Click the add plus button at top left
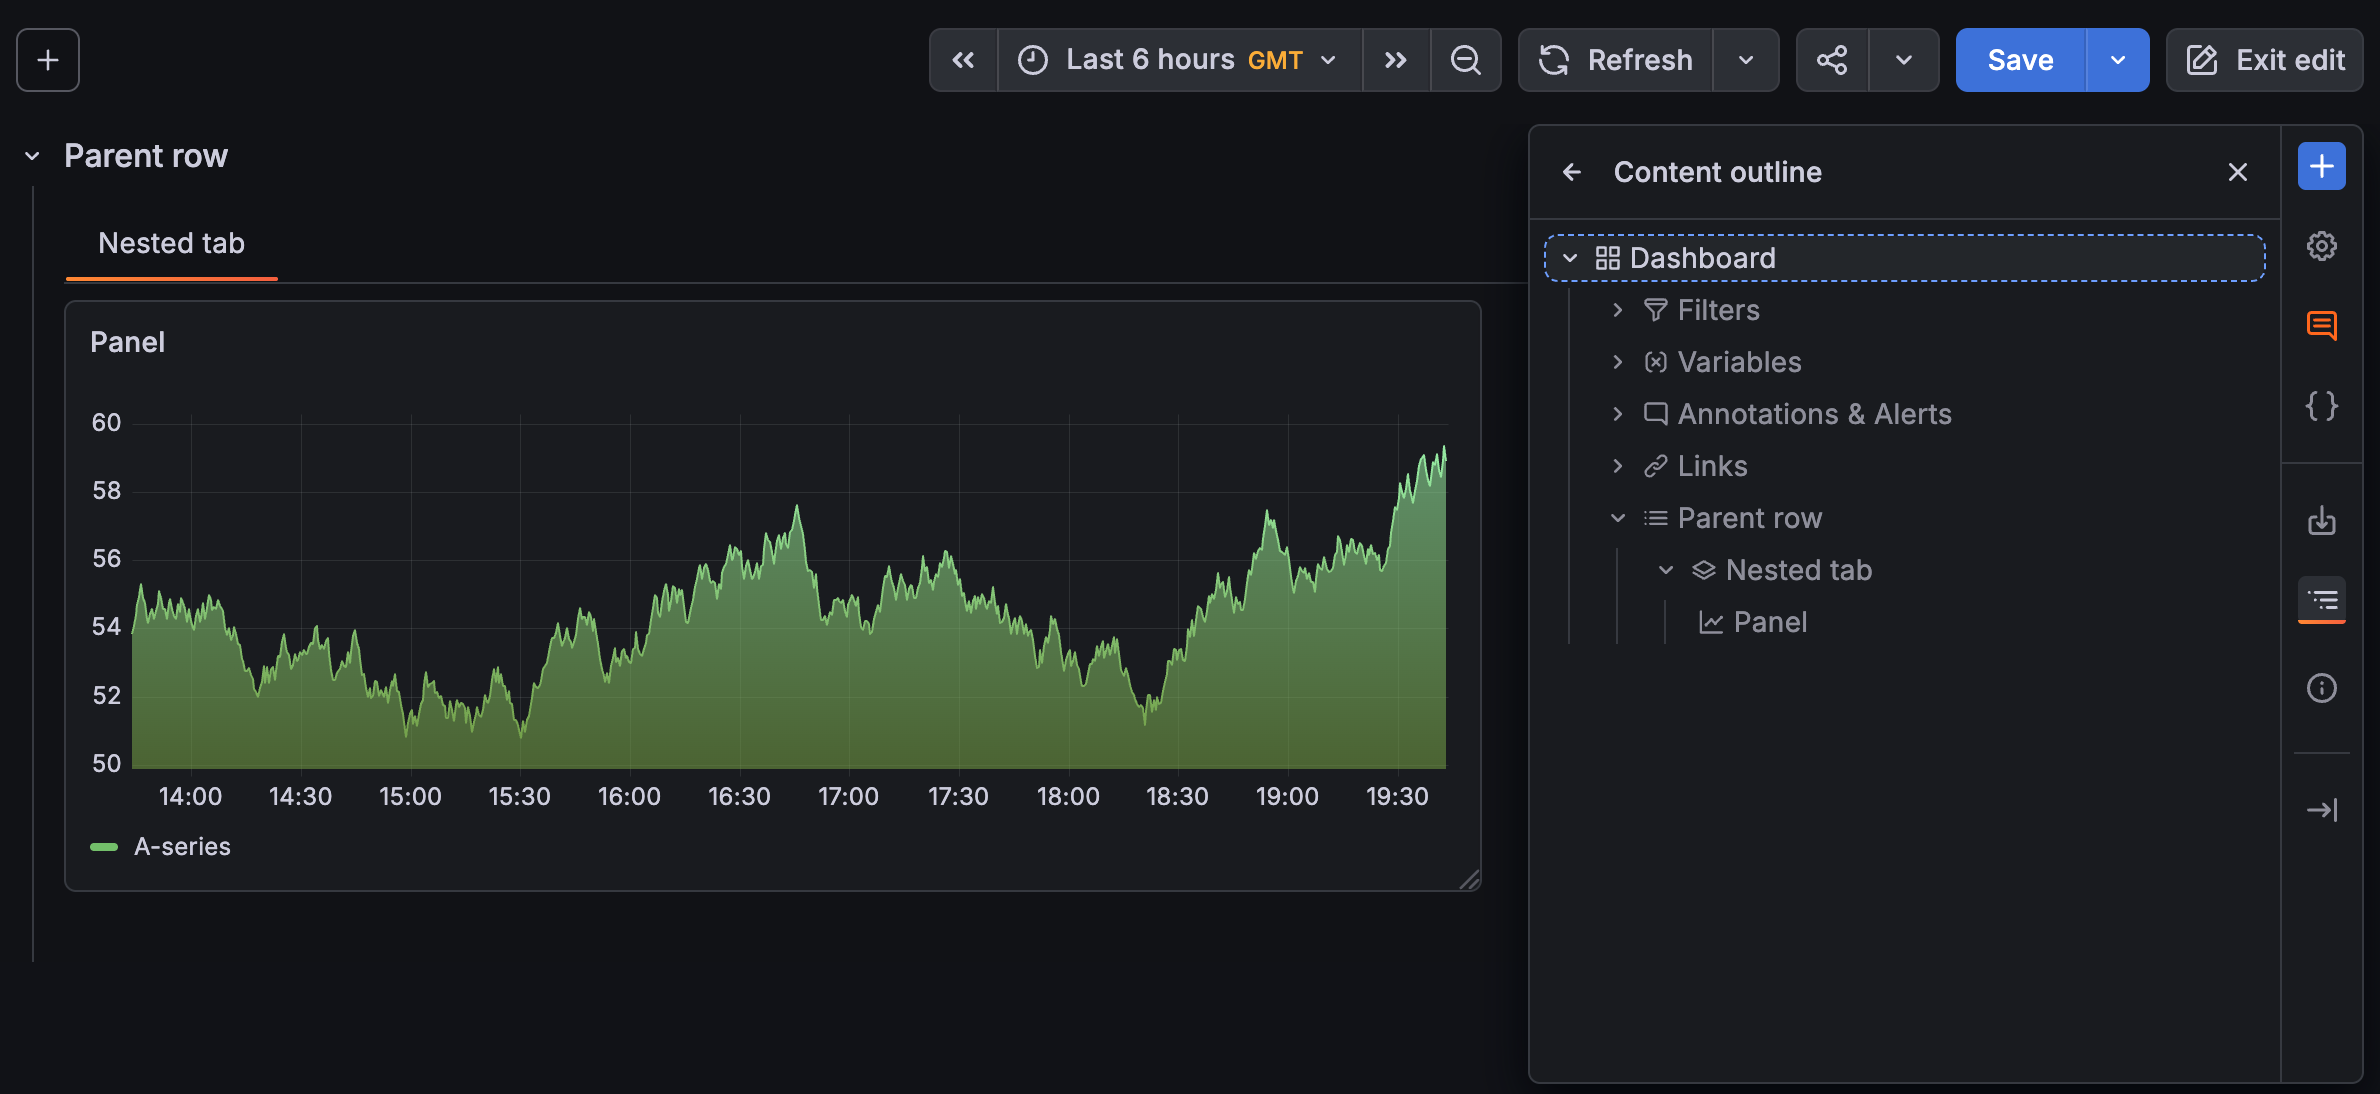This screenshot has width=2380, height=1094. pyautogui.click(x=48, y=60)
